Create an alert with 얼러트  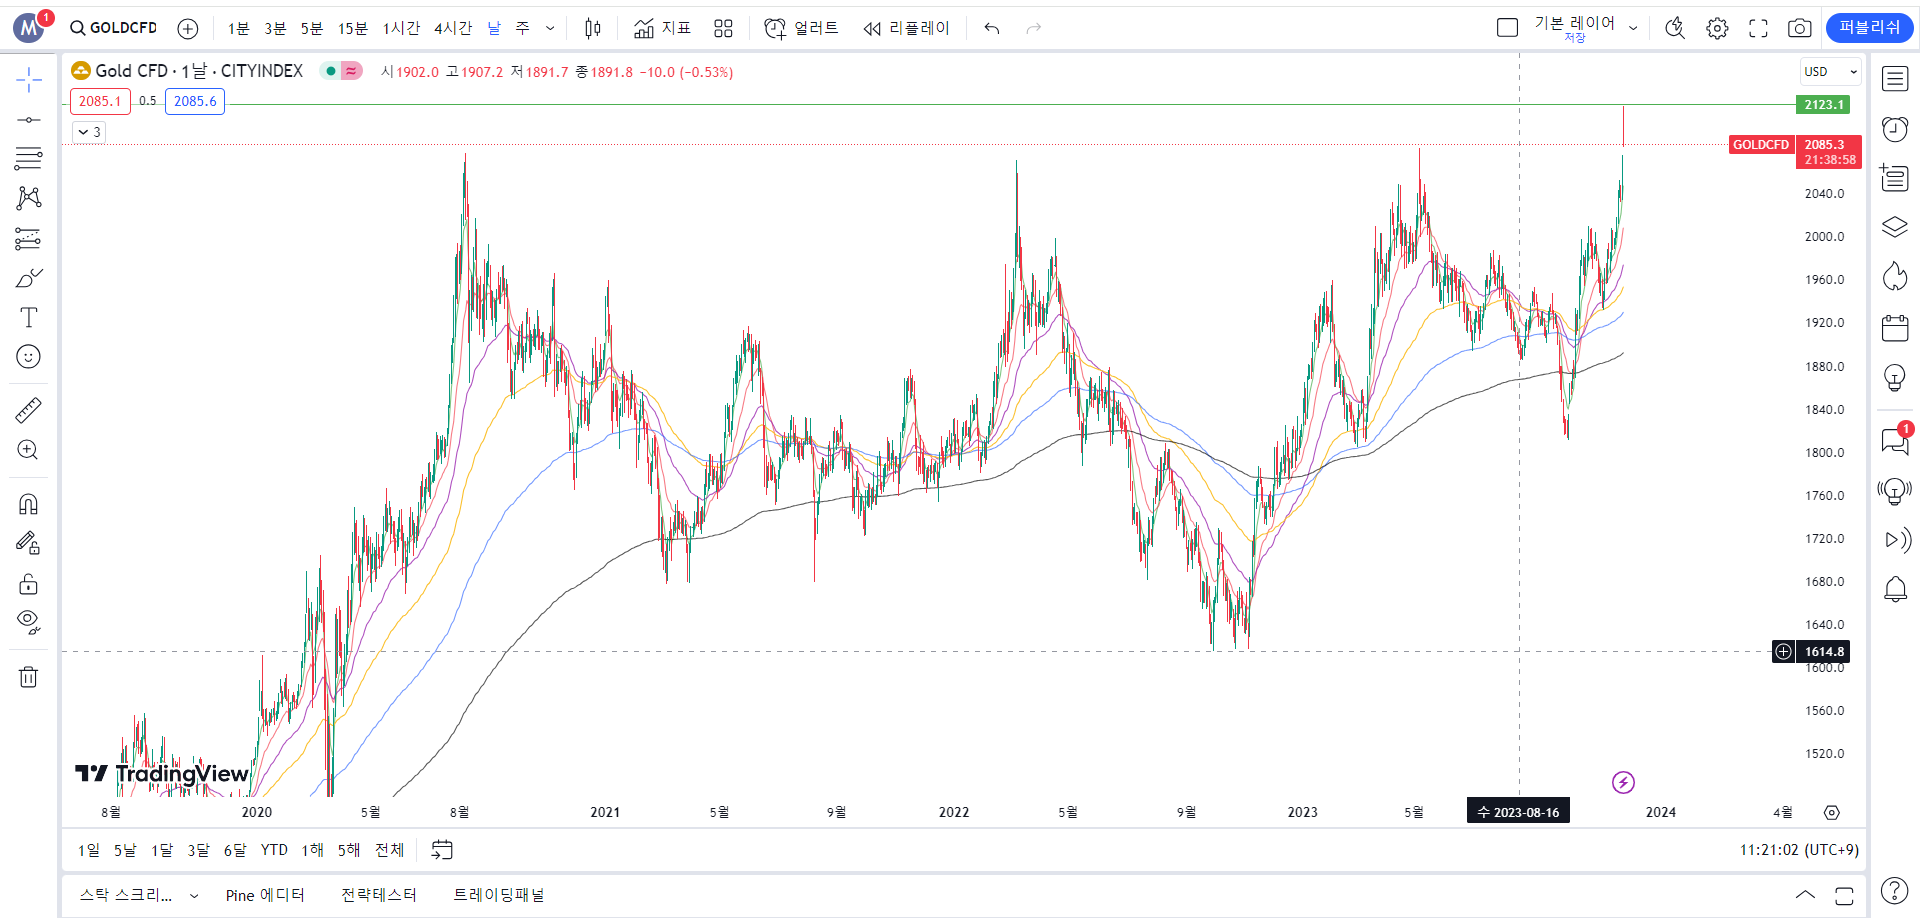tap(801, 28)
